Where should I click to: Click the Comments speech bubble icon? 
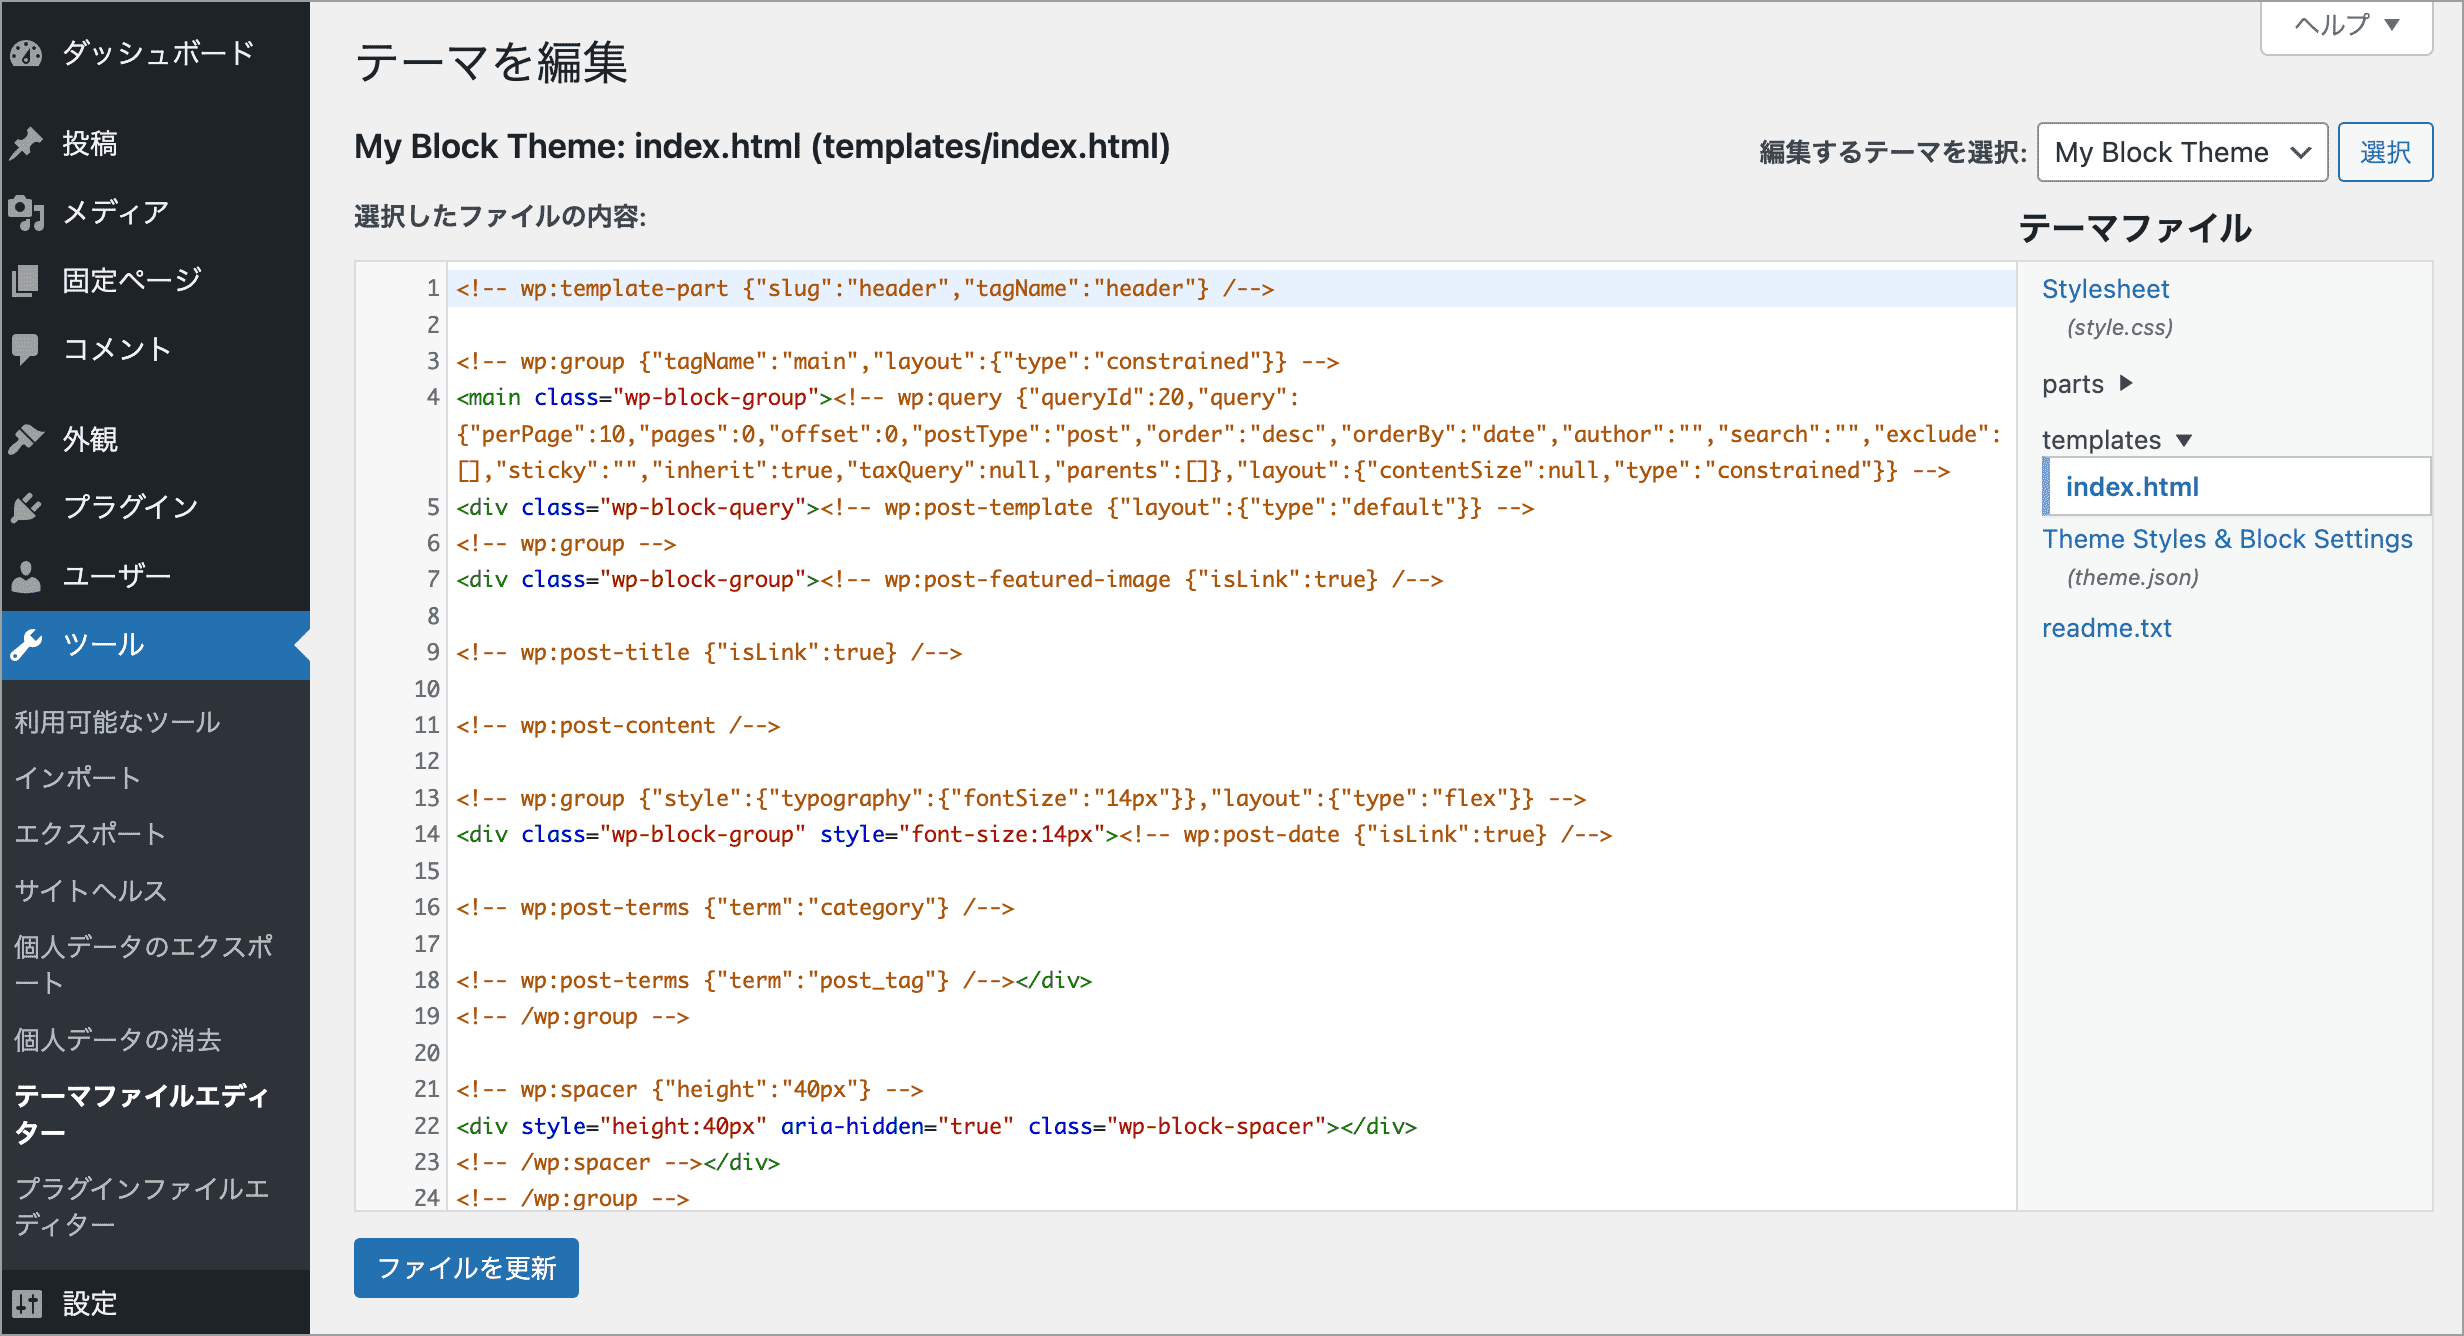point(27,348)
